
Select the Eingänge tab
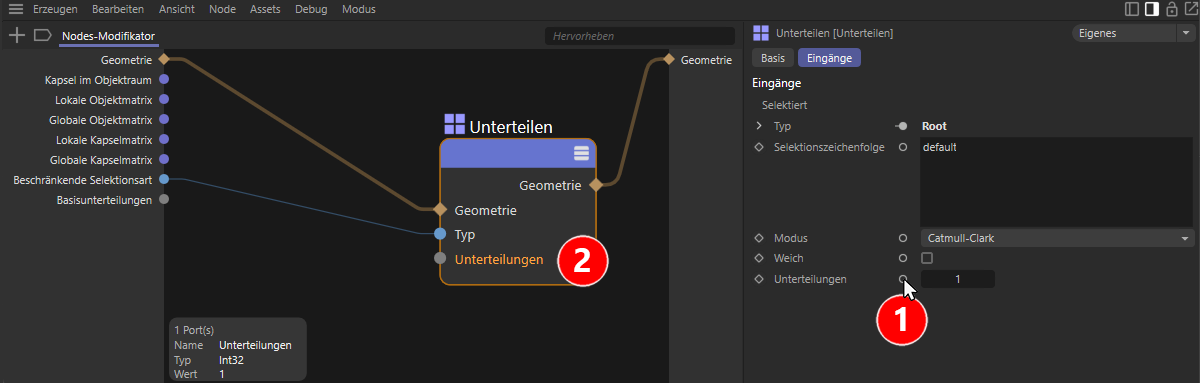pyautogui.click(x=829, y=58)
